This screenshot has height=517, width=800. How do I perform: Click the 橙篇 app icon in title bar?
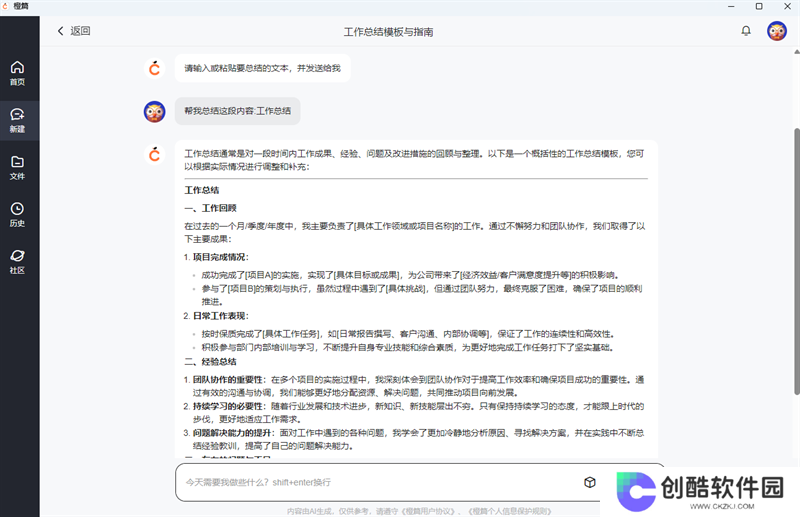click(x=5, y=6)
